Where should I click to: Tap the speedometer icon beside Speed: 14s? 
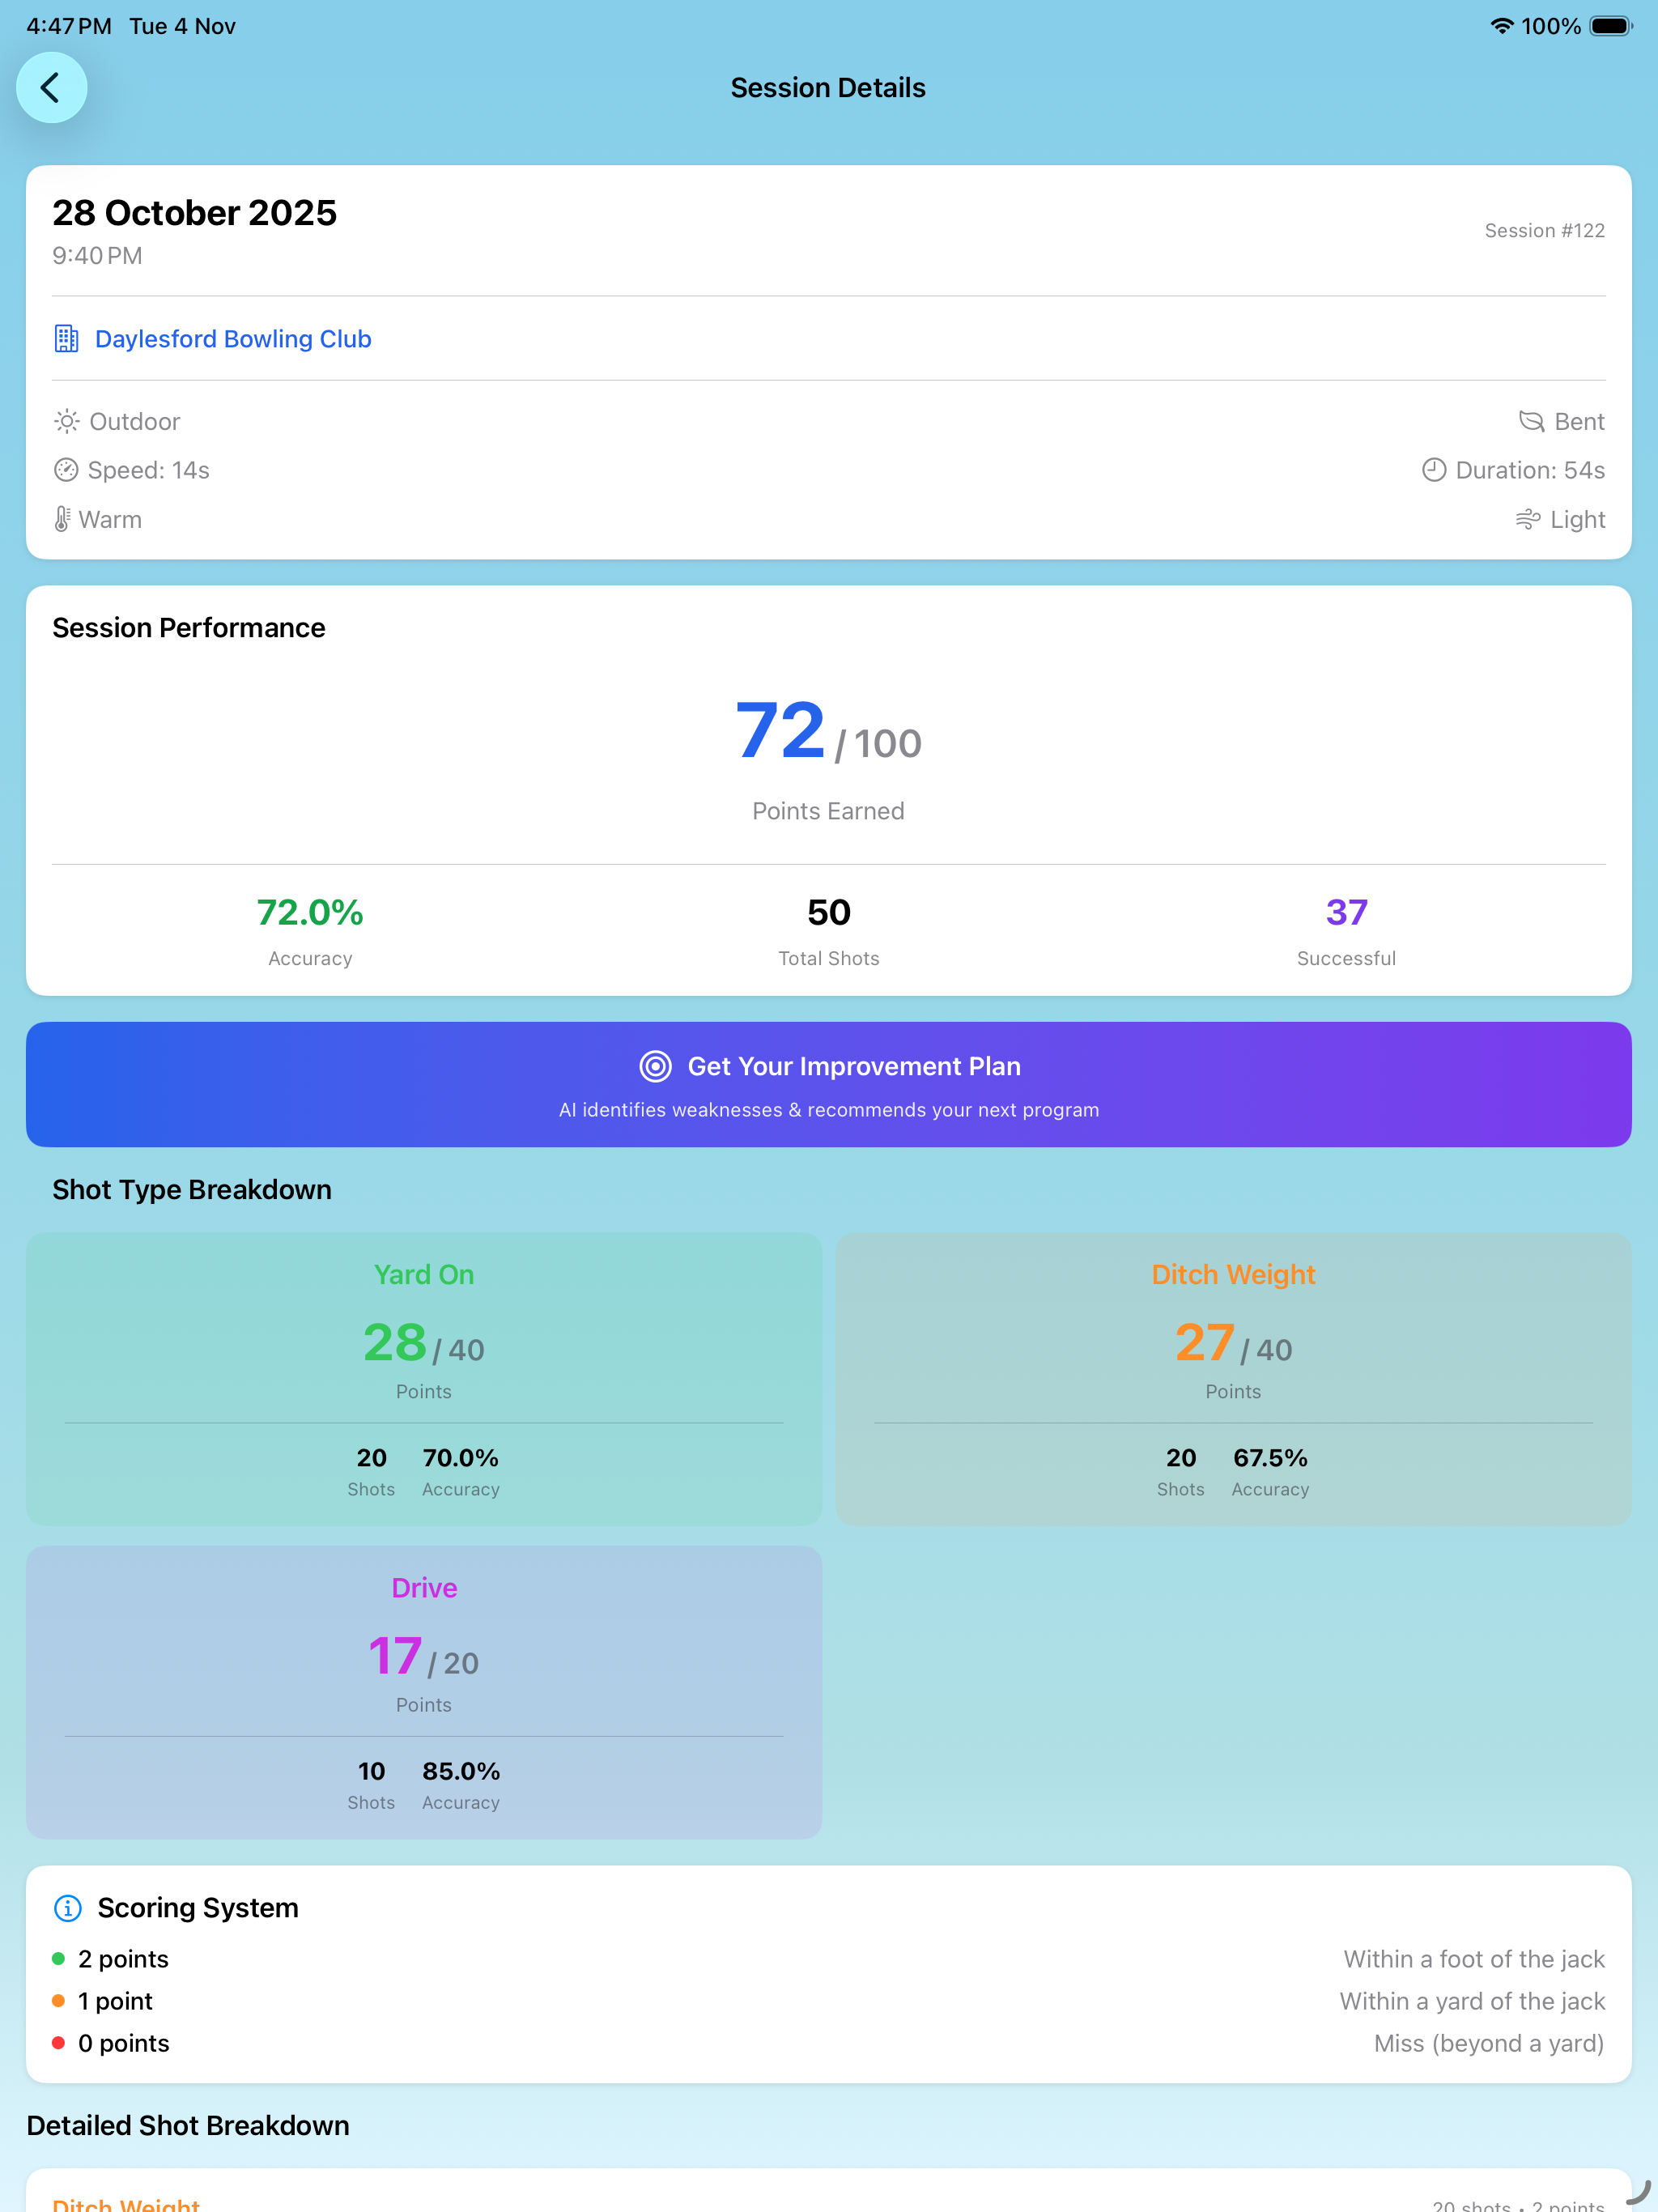(x=66, y=470)
